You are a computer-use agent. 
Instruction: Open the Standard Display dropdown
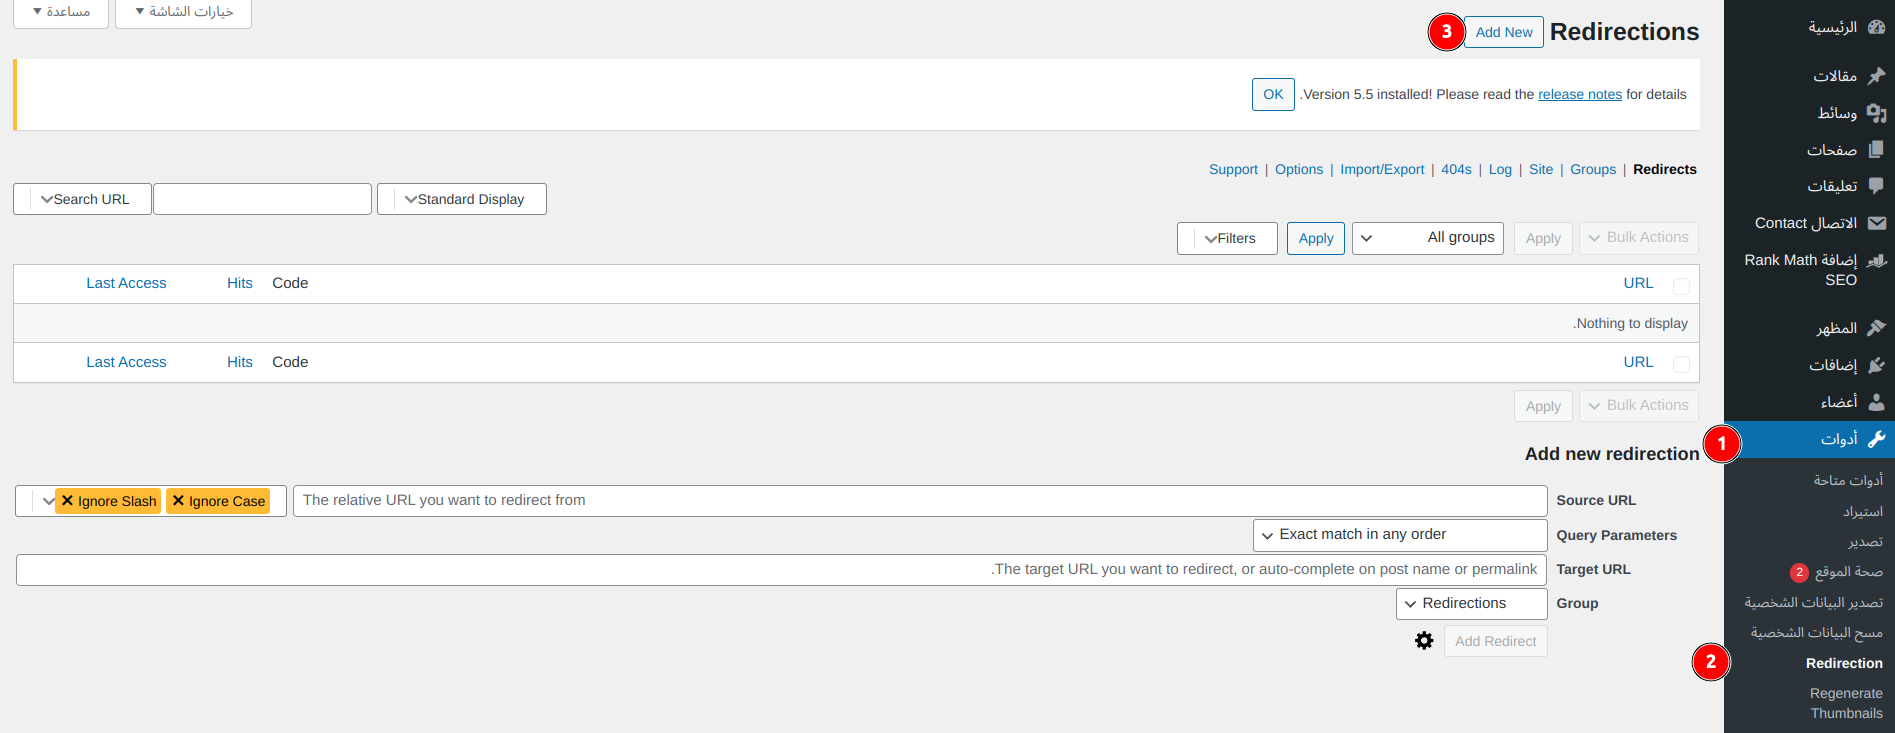click(462, 199)
